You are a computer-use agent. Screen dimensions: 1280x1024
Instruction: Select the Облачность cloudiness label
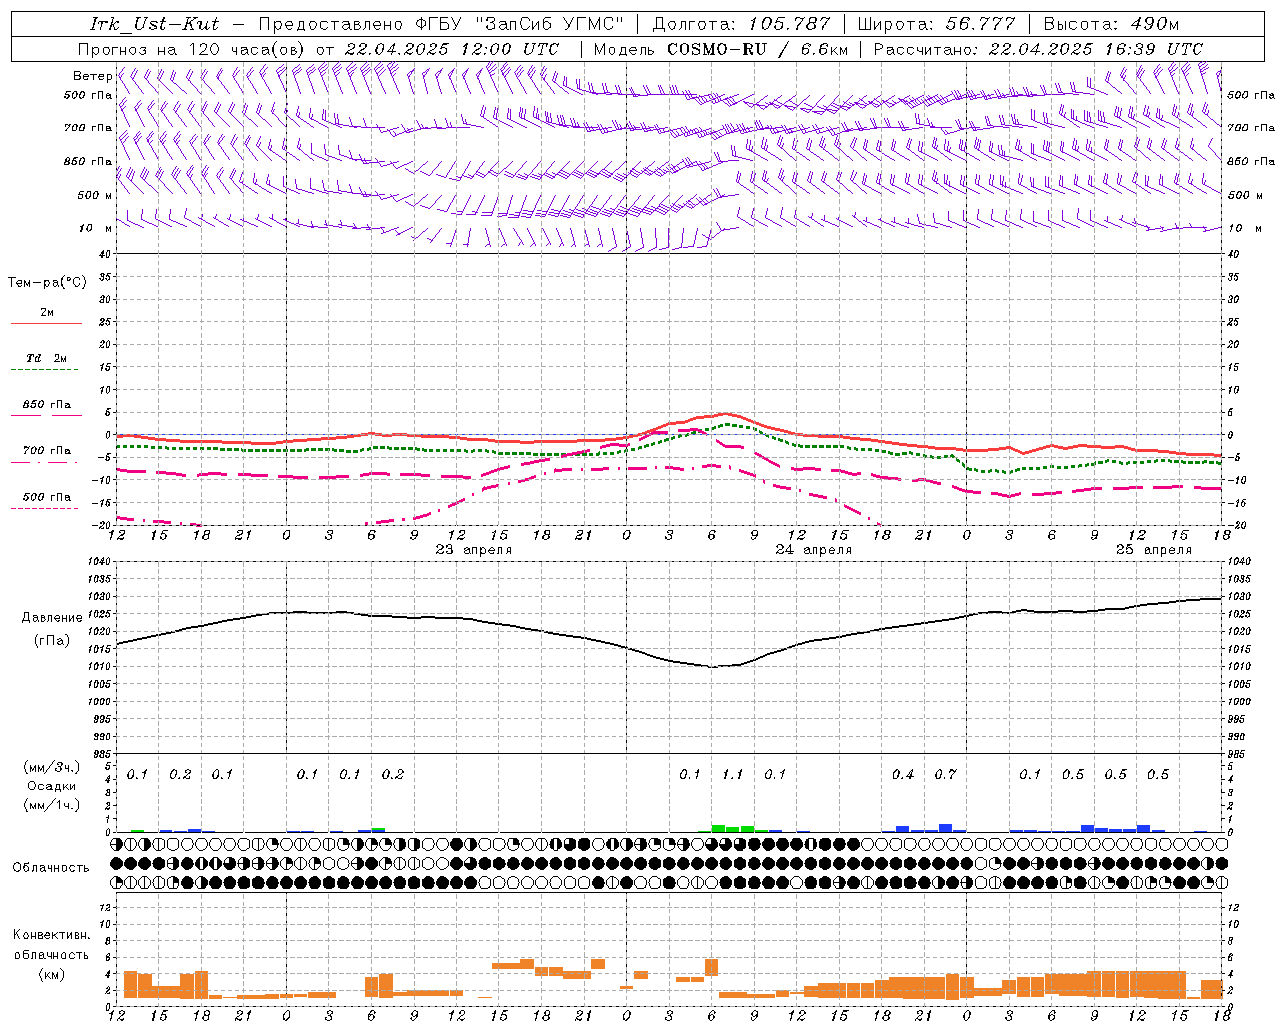point(51,868)
